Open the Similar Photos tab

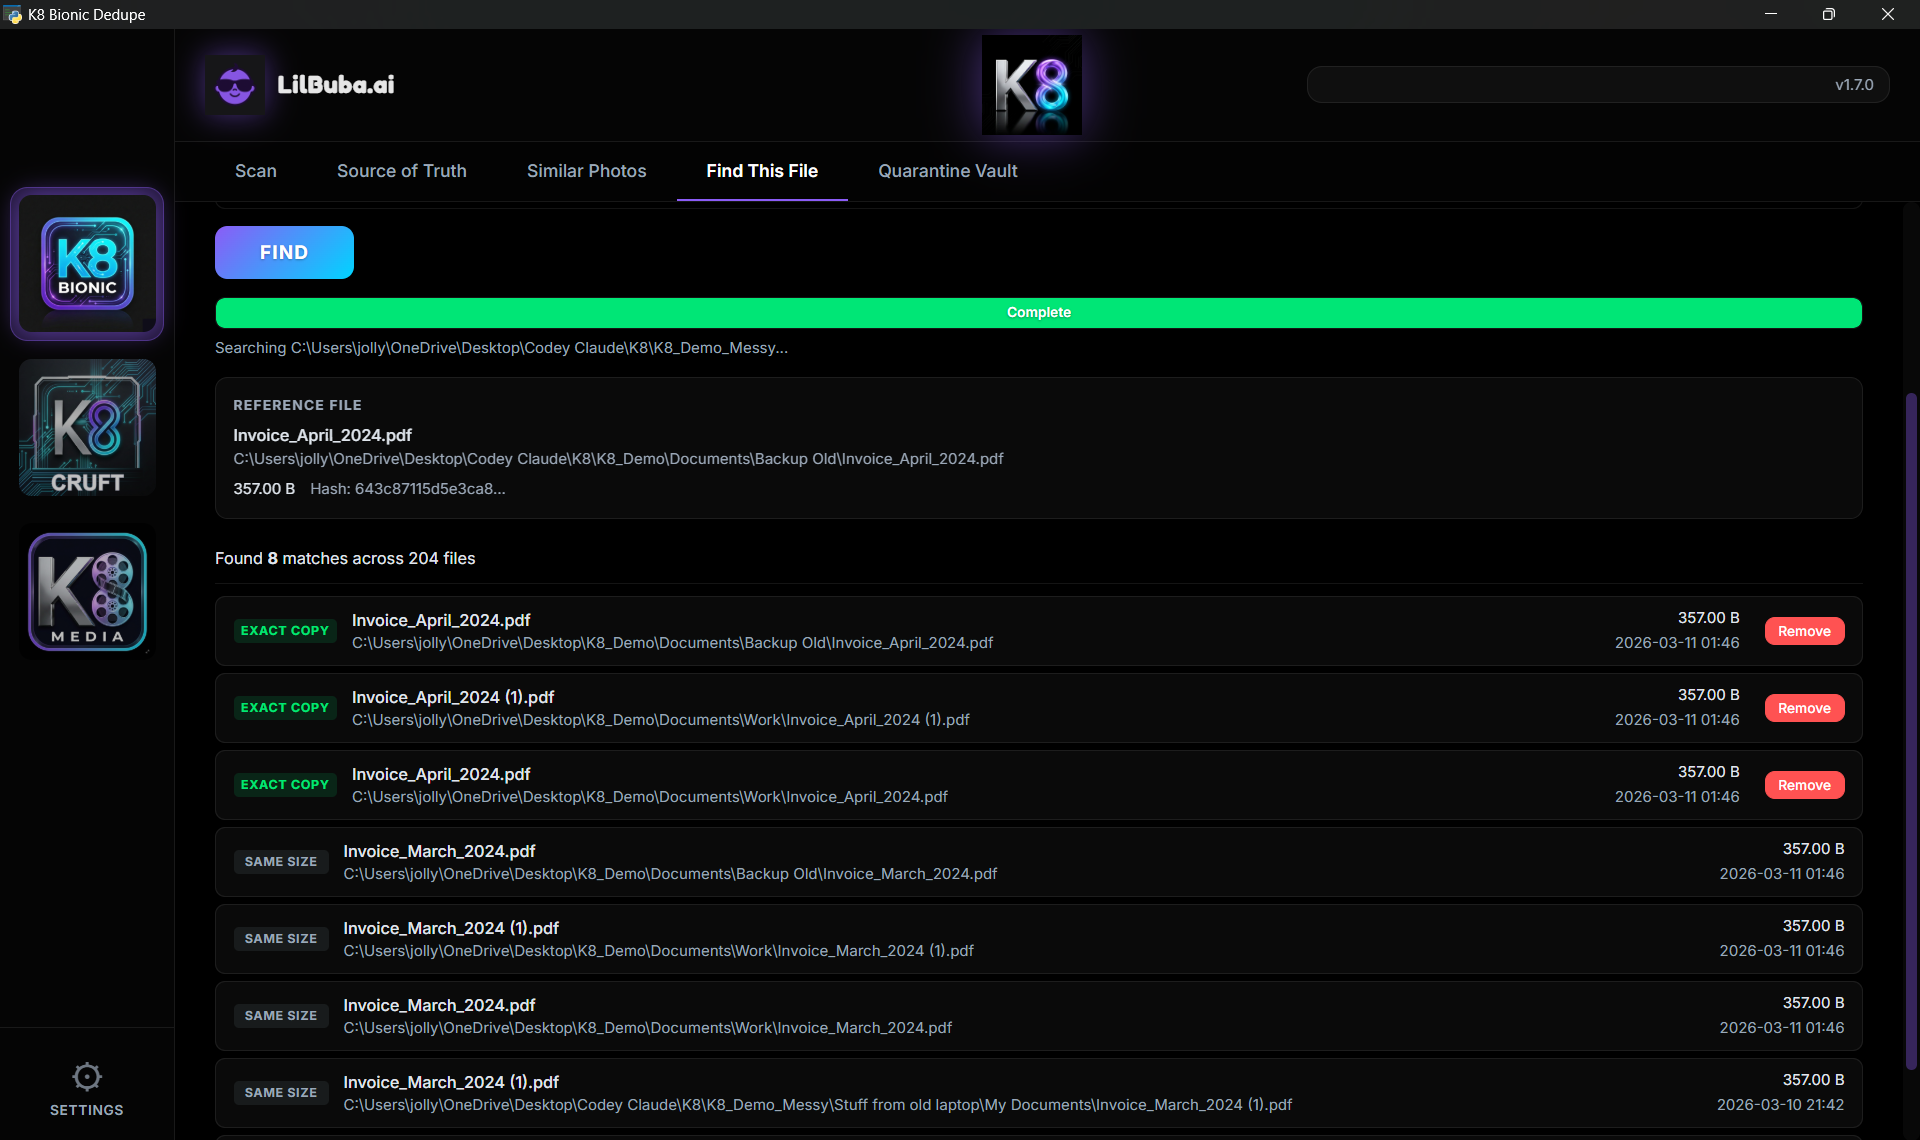pyautogui.click(x=586, y=171)
